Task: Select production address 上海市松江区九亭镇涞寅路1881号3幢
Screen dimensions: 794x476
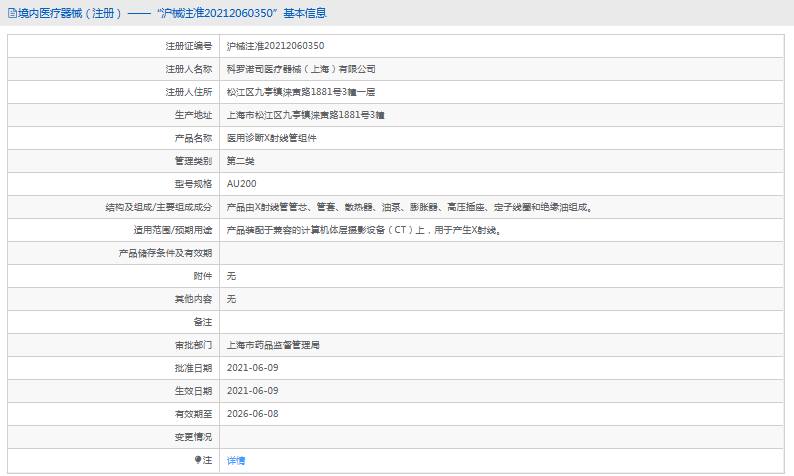Action: coord(305,115)
